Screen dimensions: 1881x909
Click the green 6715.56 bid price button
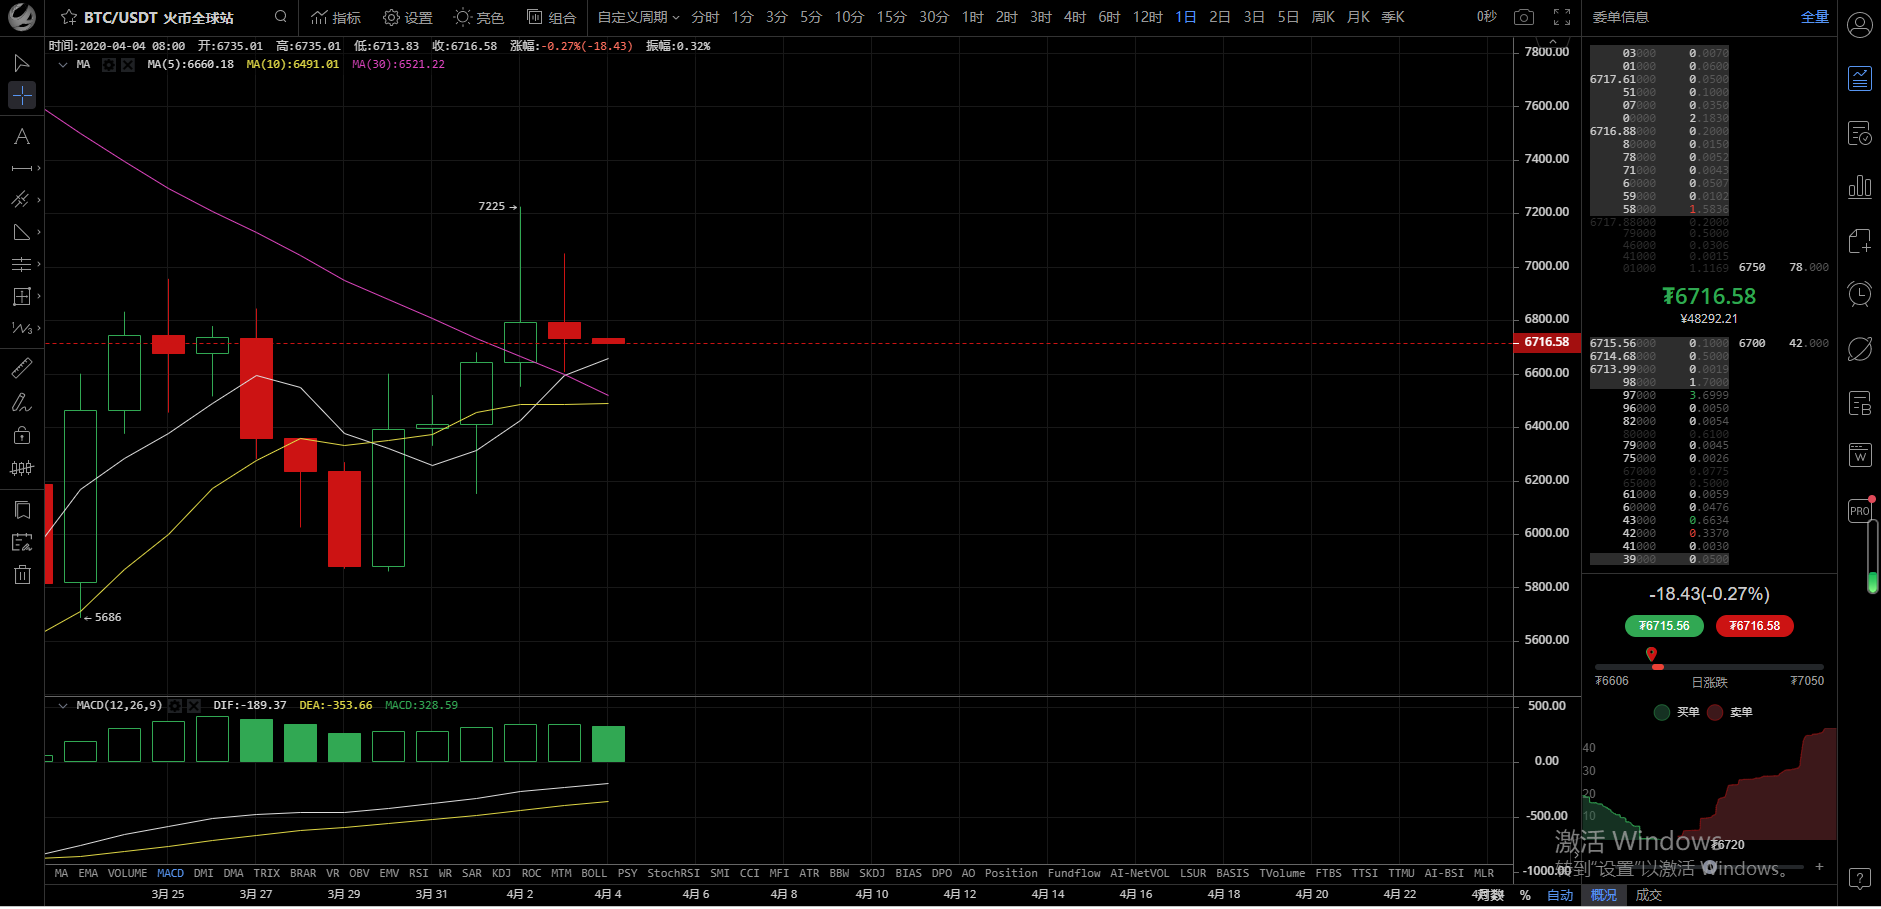click(1664, 626)
